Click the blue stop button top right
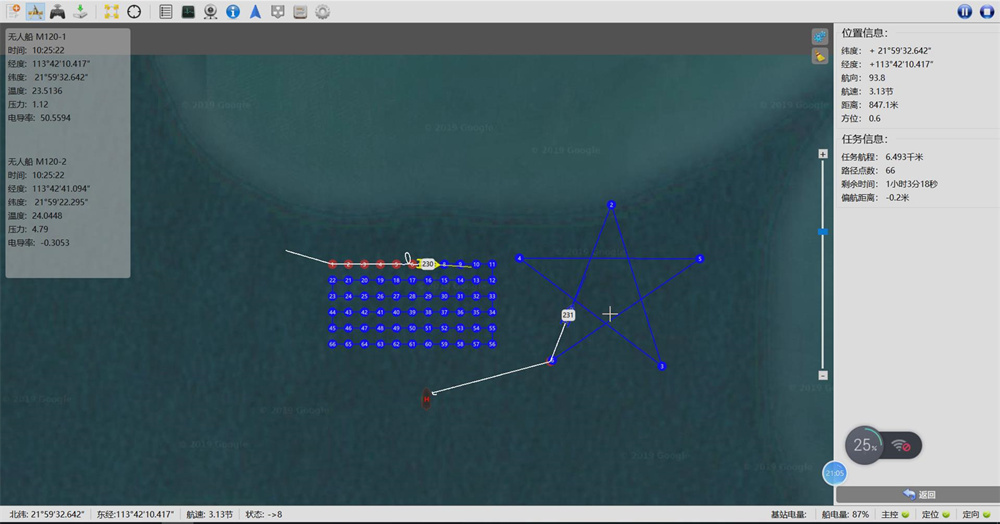 click(x=987, y=11)
